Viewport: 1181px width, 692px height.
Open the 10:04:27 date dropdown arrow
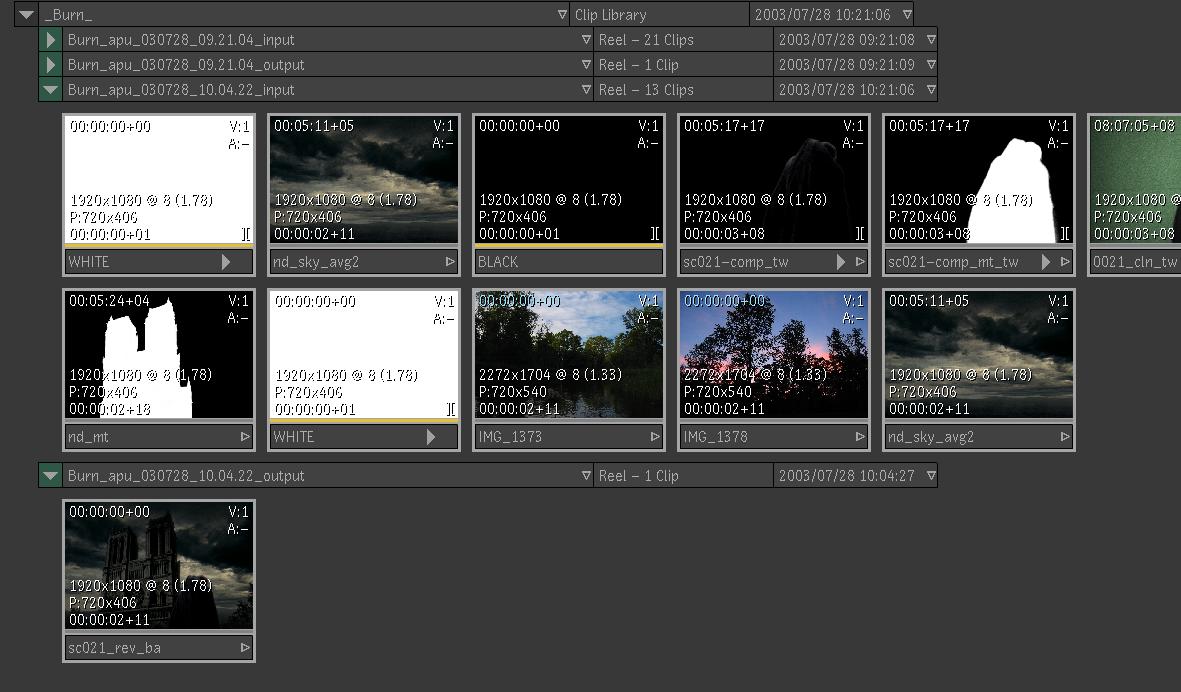click(931, 476)
